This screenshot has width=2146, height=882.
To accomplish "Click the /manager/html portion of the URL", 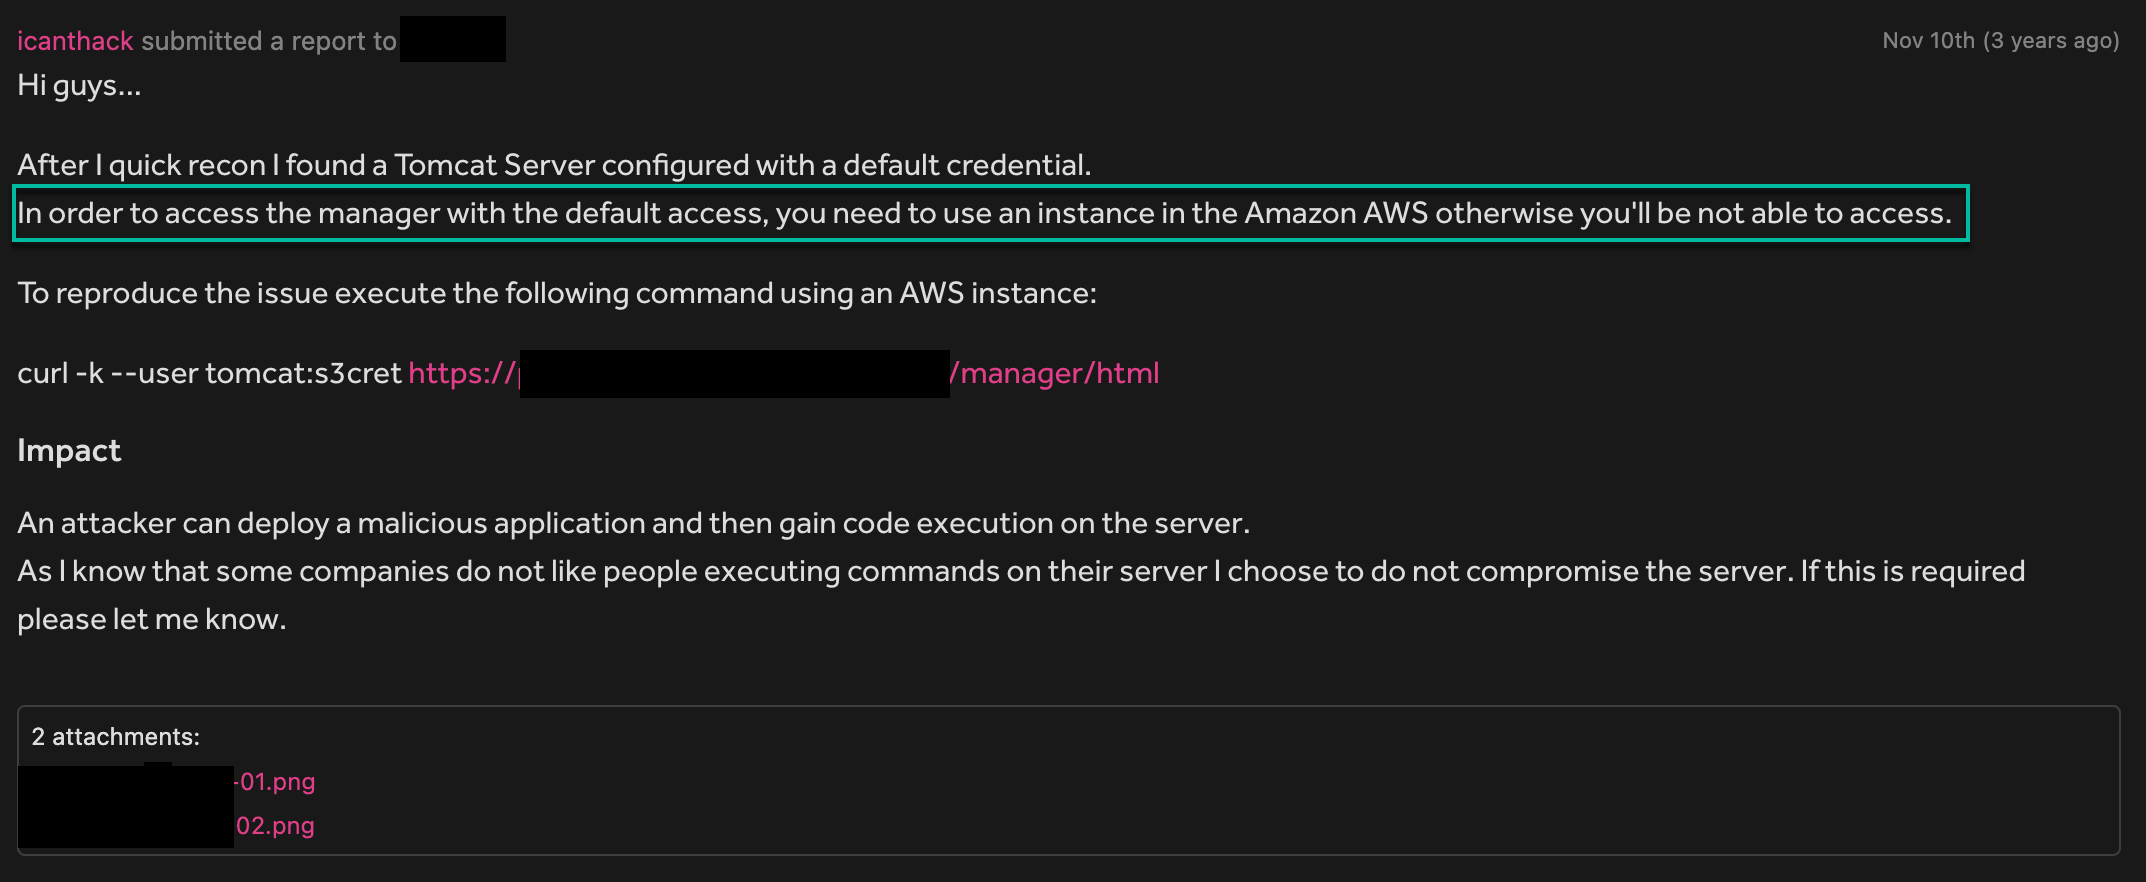I will point(1054,373).
